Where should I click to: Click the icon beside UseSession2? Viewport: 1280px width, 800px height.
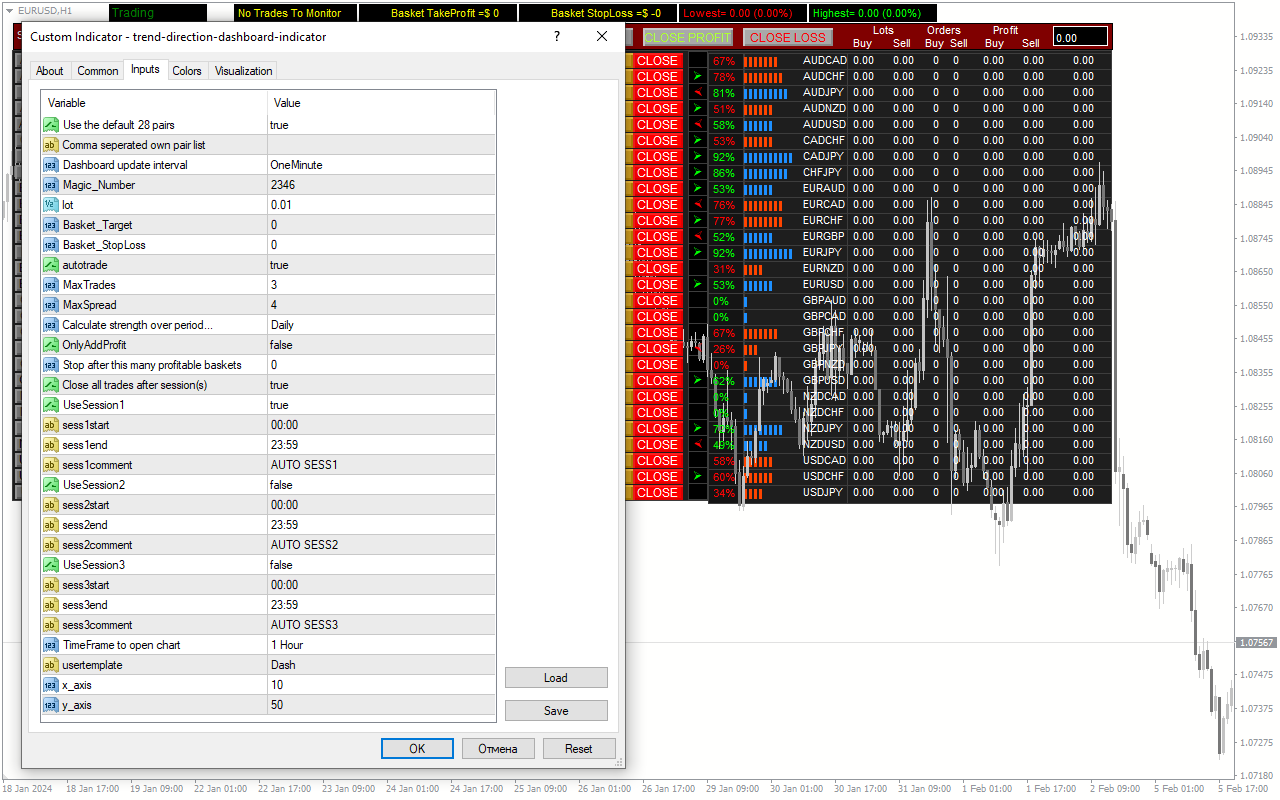(x=51, y=485)
